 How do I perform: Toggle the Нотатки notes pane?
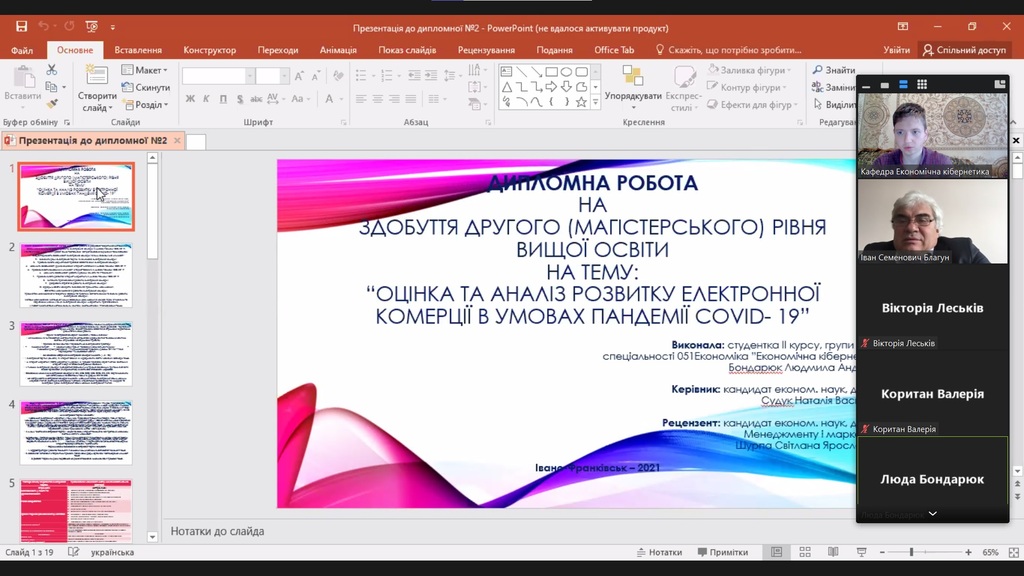pos(659,552)
